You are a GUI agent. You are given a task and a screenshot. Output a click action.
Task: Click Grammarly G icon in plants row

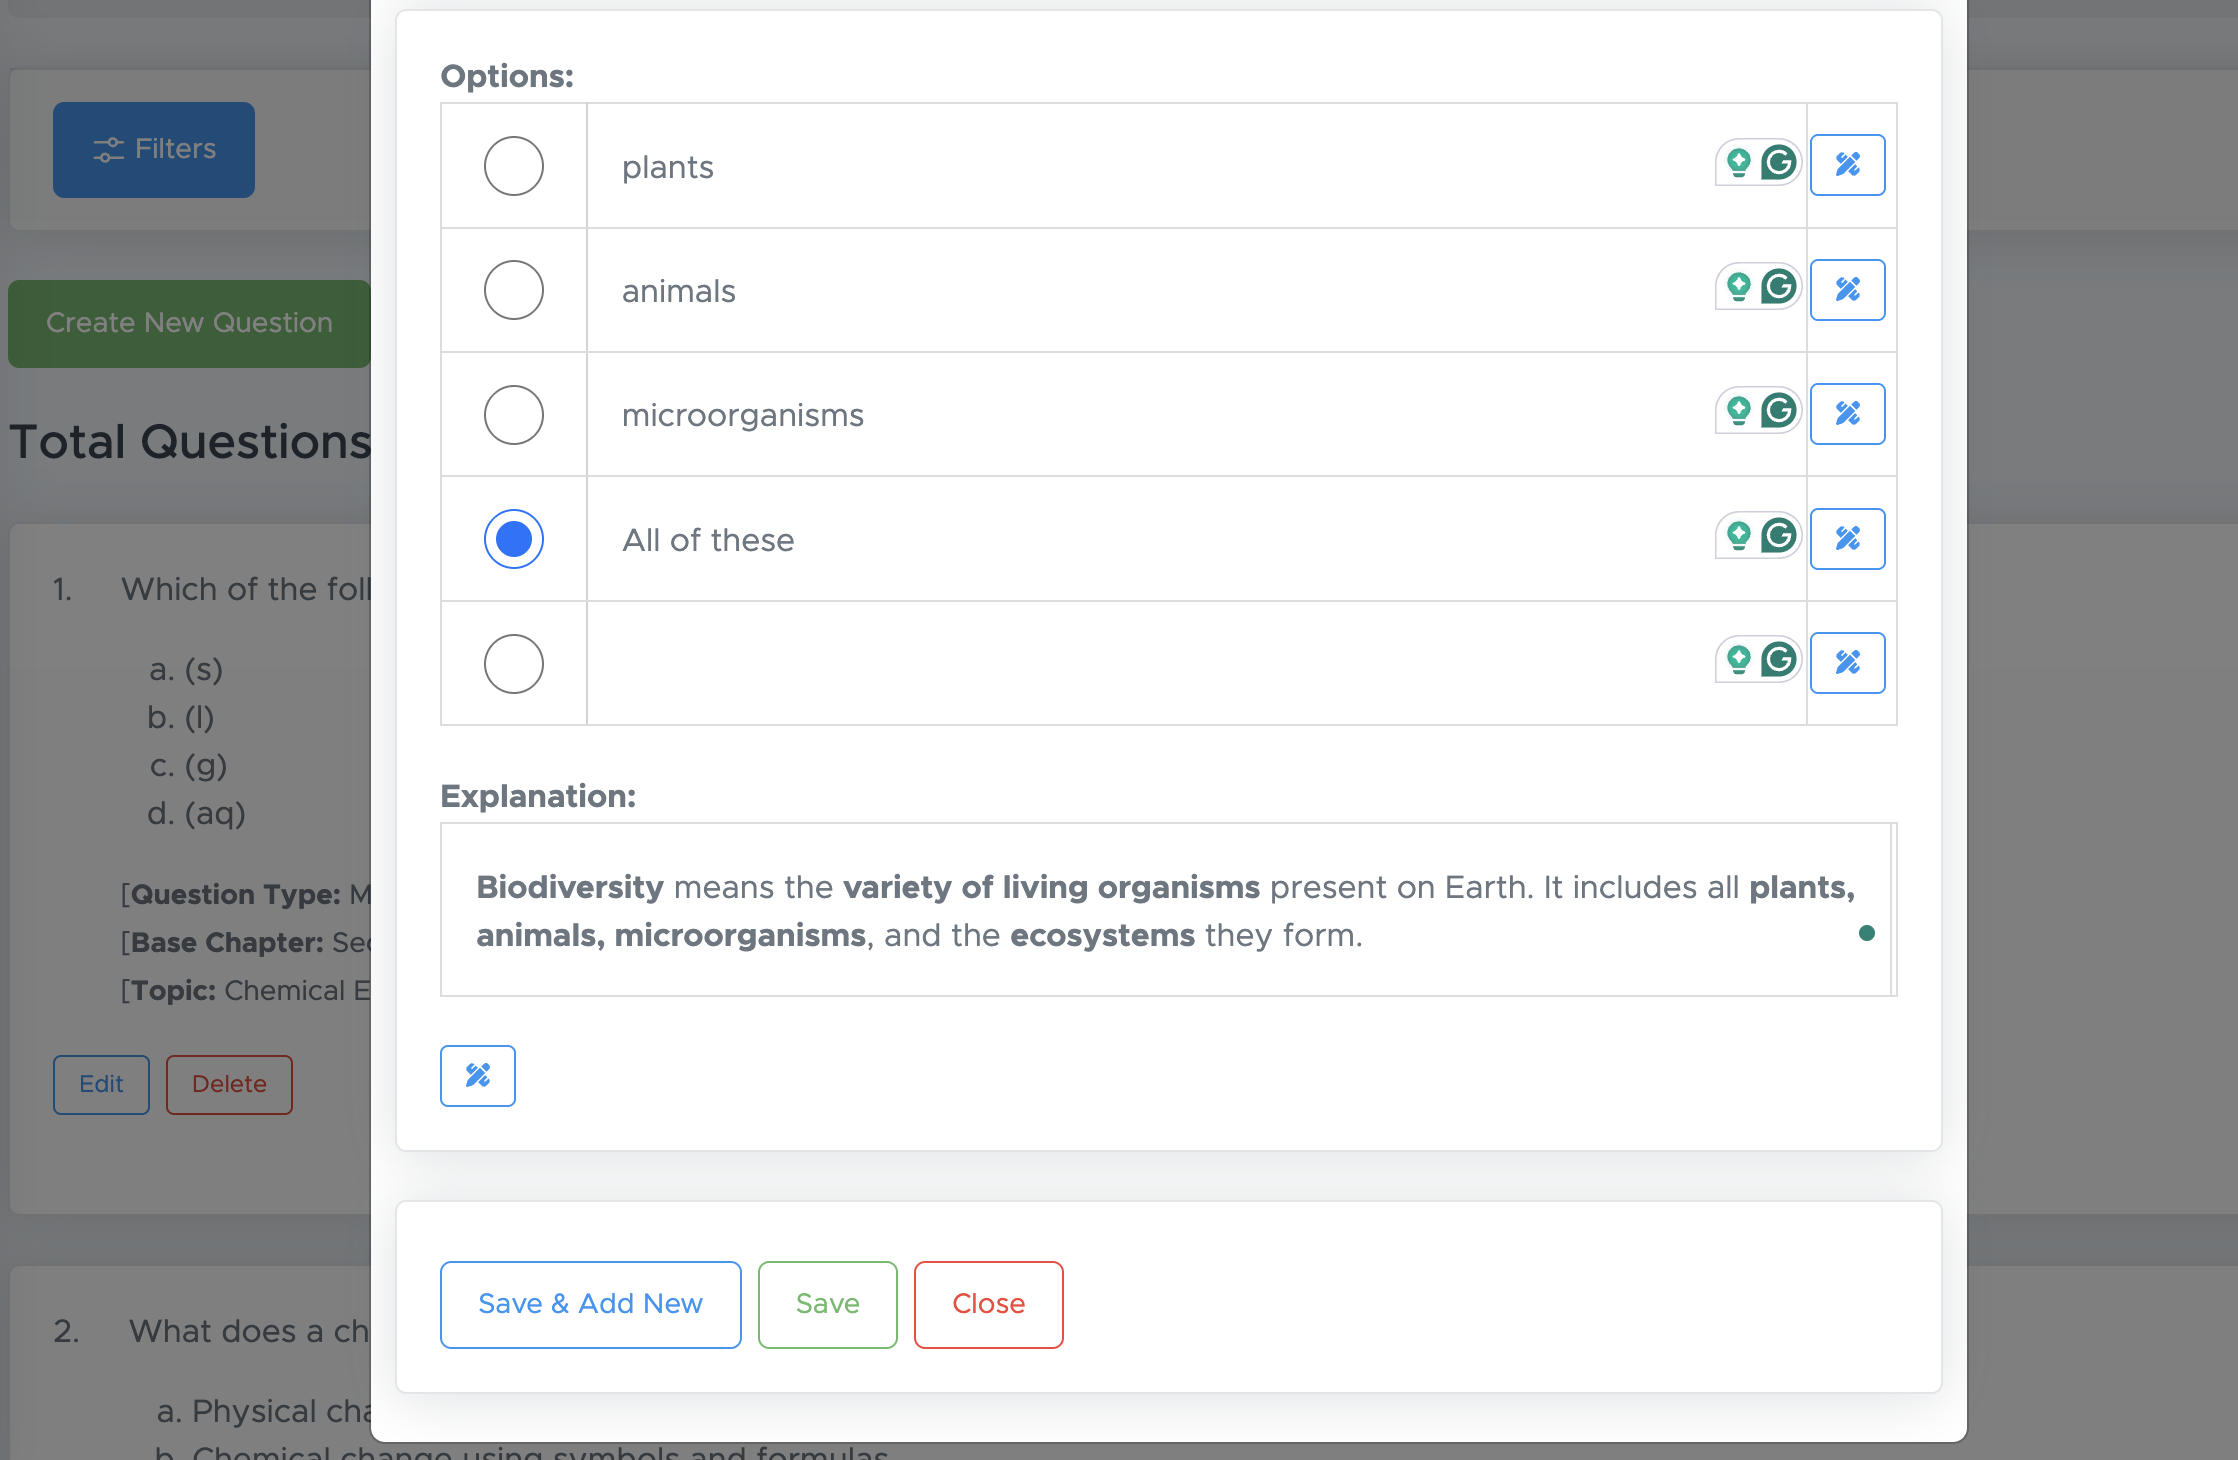(x=1779, y=163)
